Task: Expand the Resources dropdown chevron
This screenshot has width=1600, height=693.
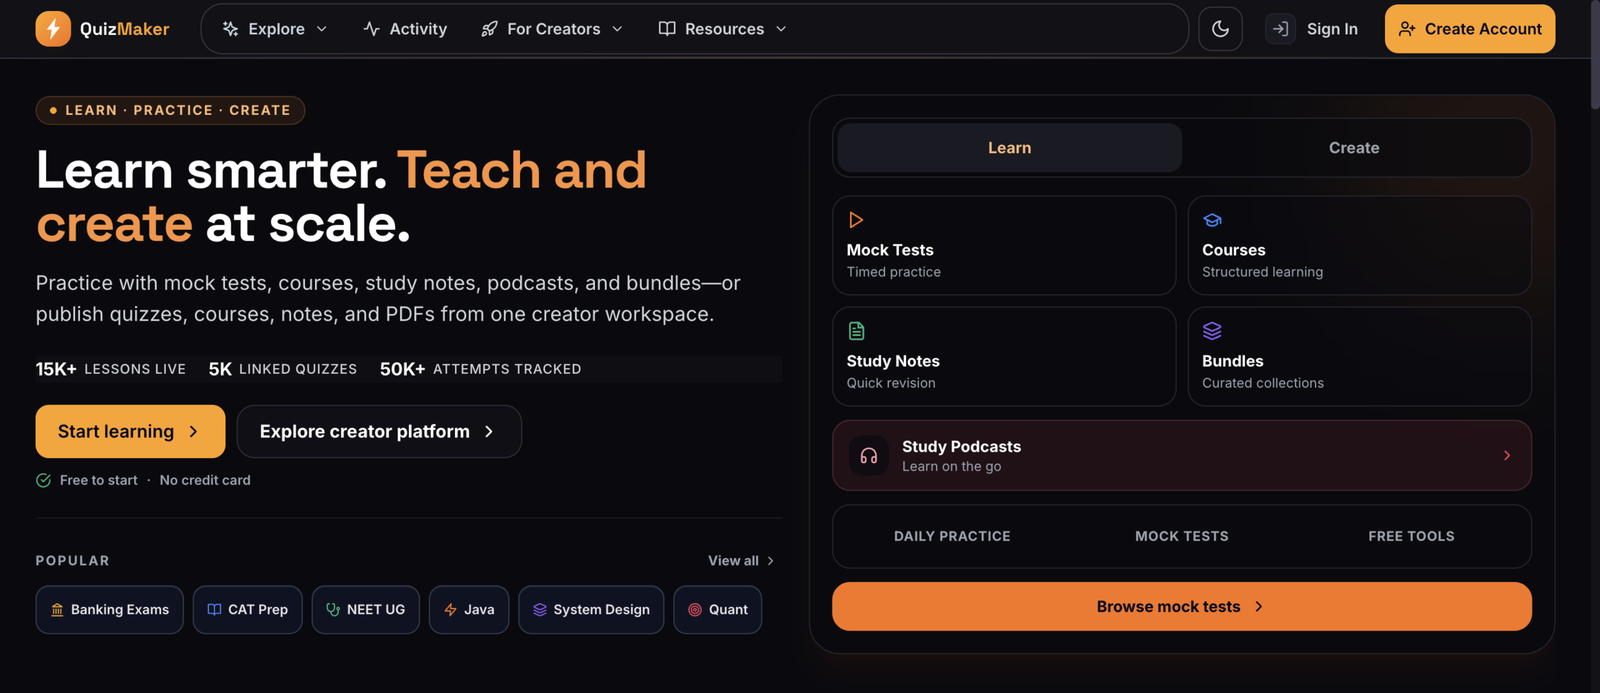Action: tap(781, 29)
